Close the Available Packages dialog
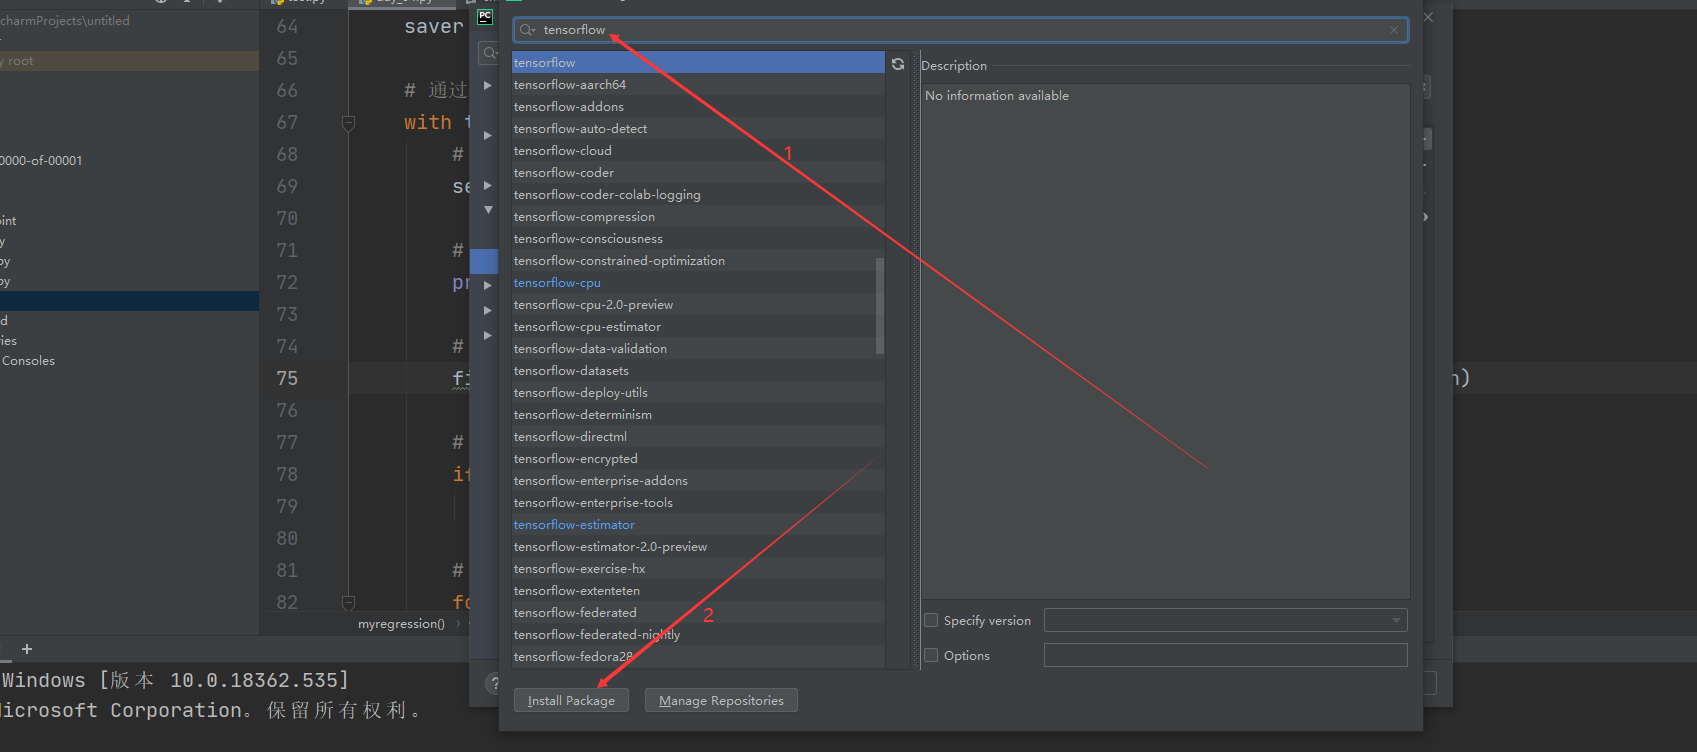The width and height of the screenshot is (1697, 752). (x=1428, y=17)
